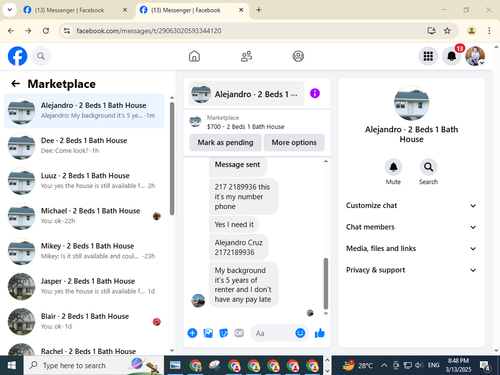Viewport: 500px width, 375px height.
Task: Choose a GIF icon in composer
Action: (239, 333)
